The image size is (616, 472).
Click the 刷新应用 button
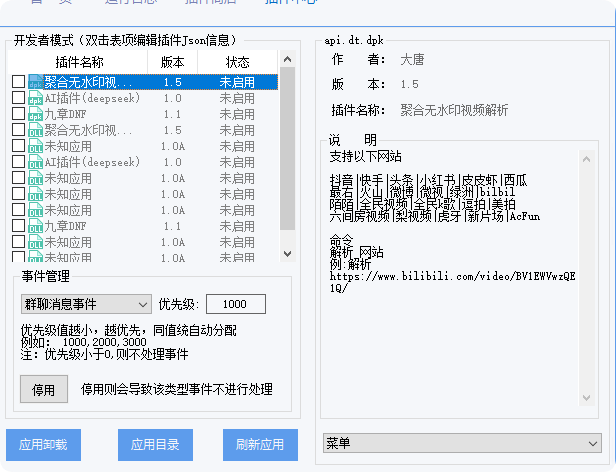[260, 444]
